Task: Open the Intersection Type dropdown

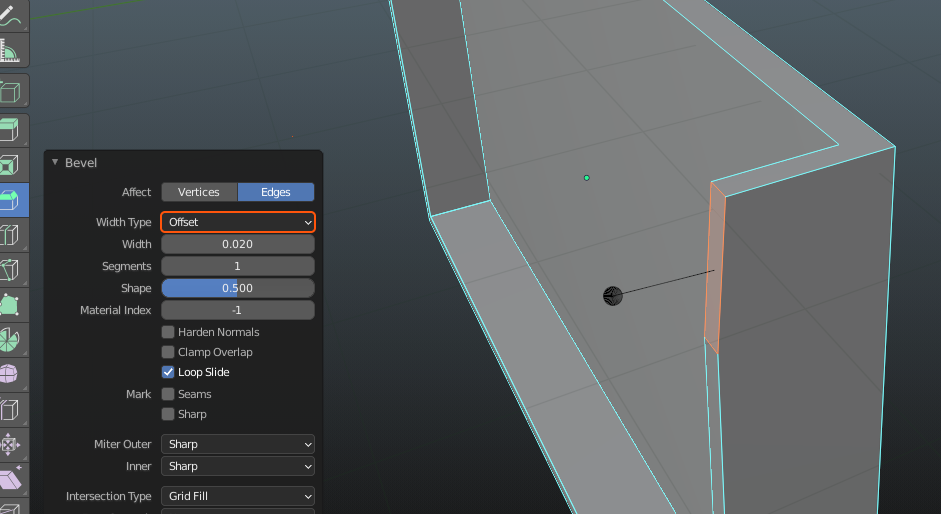Action: [238, 497]
